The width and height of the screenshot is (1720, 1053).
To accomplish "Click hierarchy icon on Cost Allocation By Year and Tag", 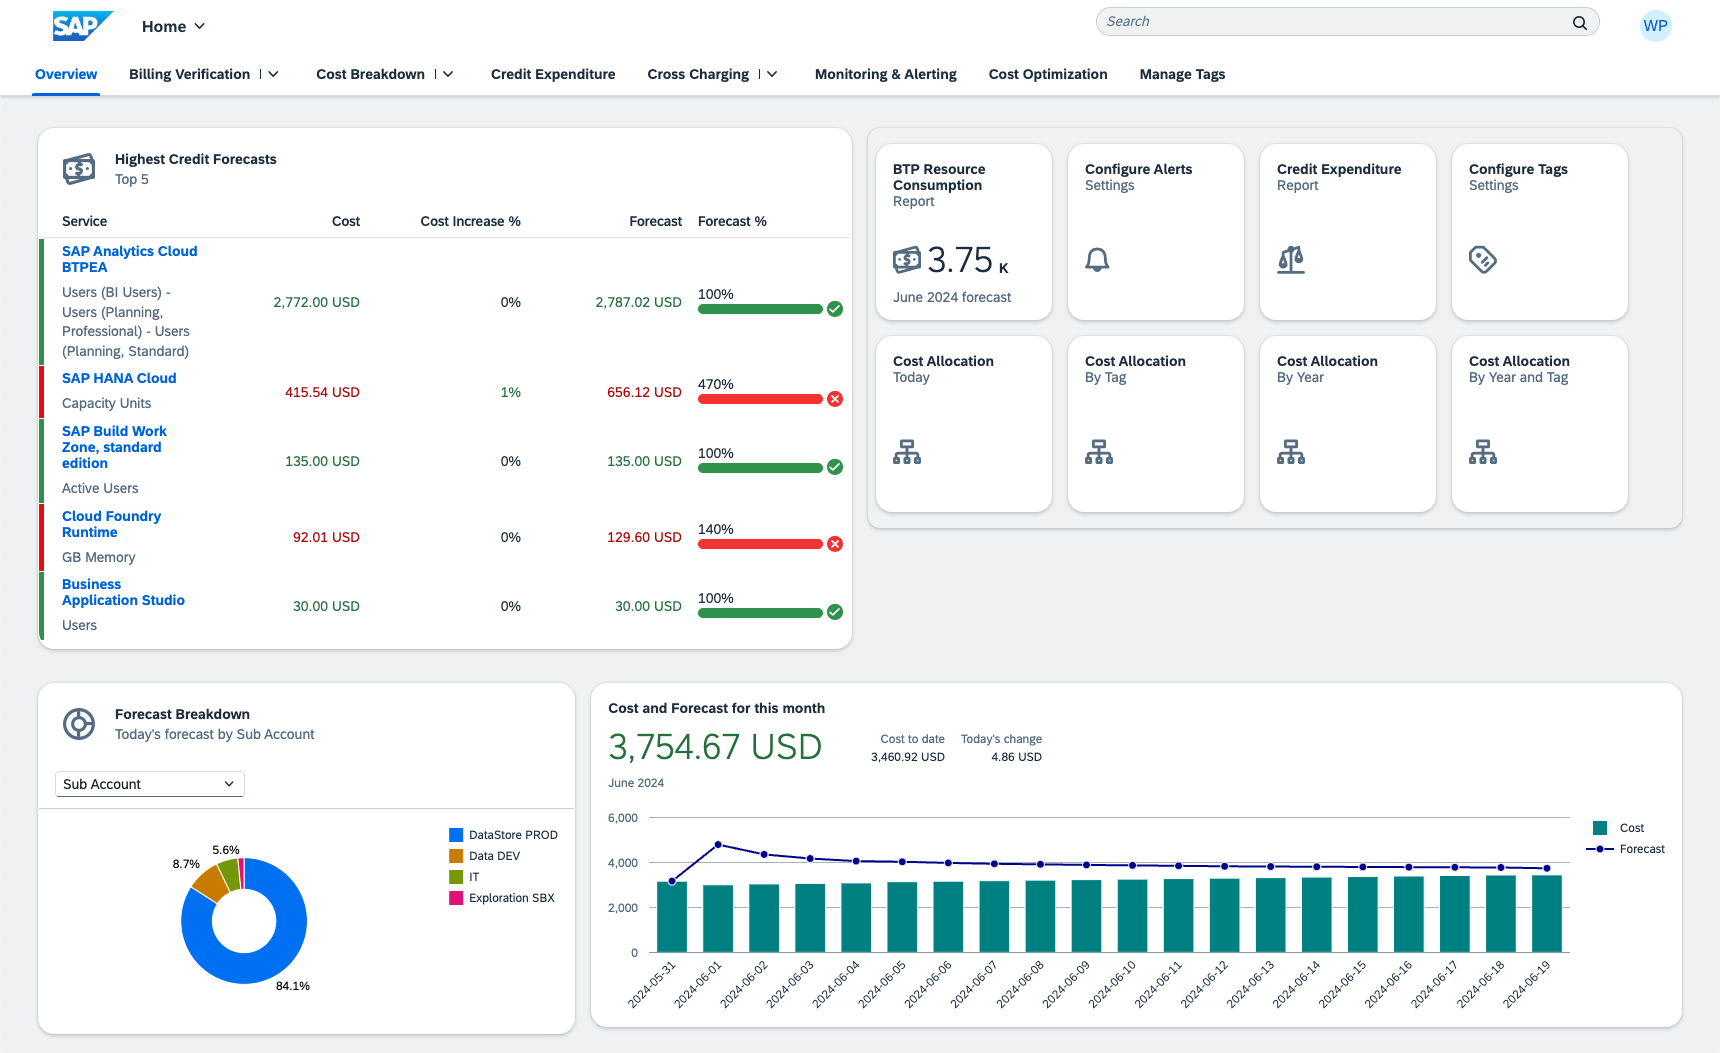I will tap(1483, 452).
